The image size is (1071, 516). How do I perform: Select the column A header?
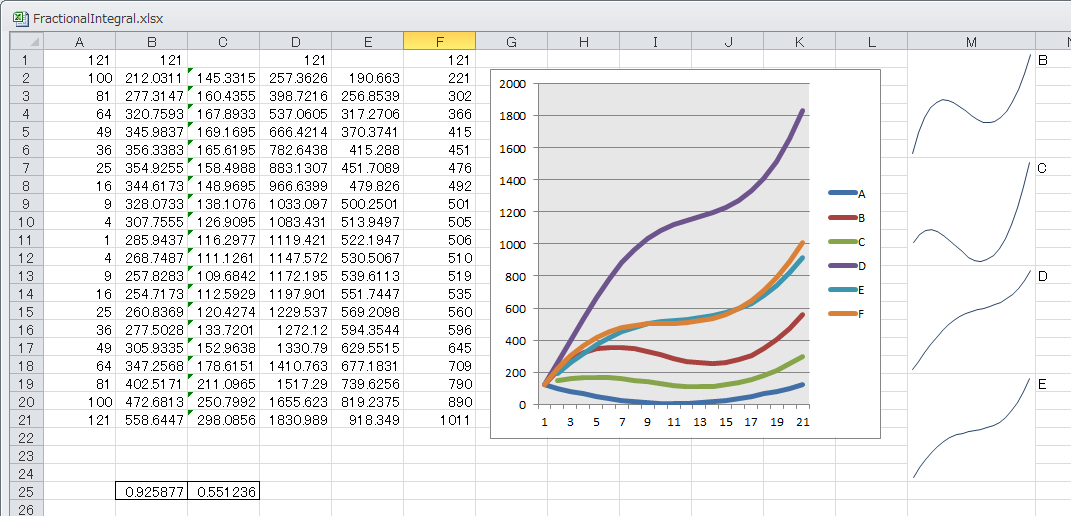point(79,41)
